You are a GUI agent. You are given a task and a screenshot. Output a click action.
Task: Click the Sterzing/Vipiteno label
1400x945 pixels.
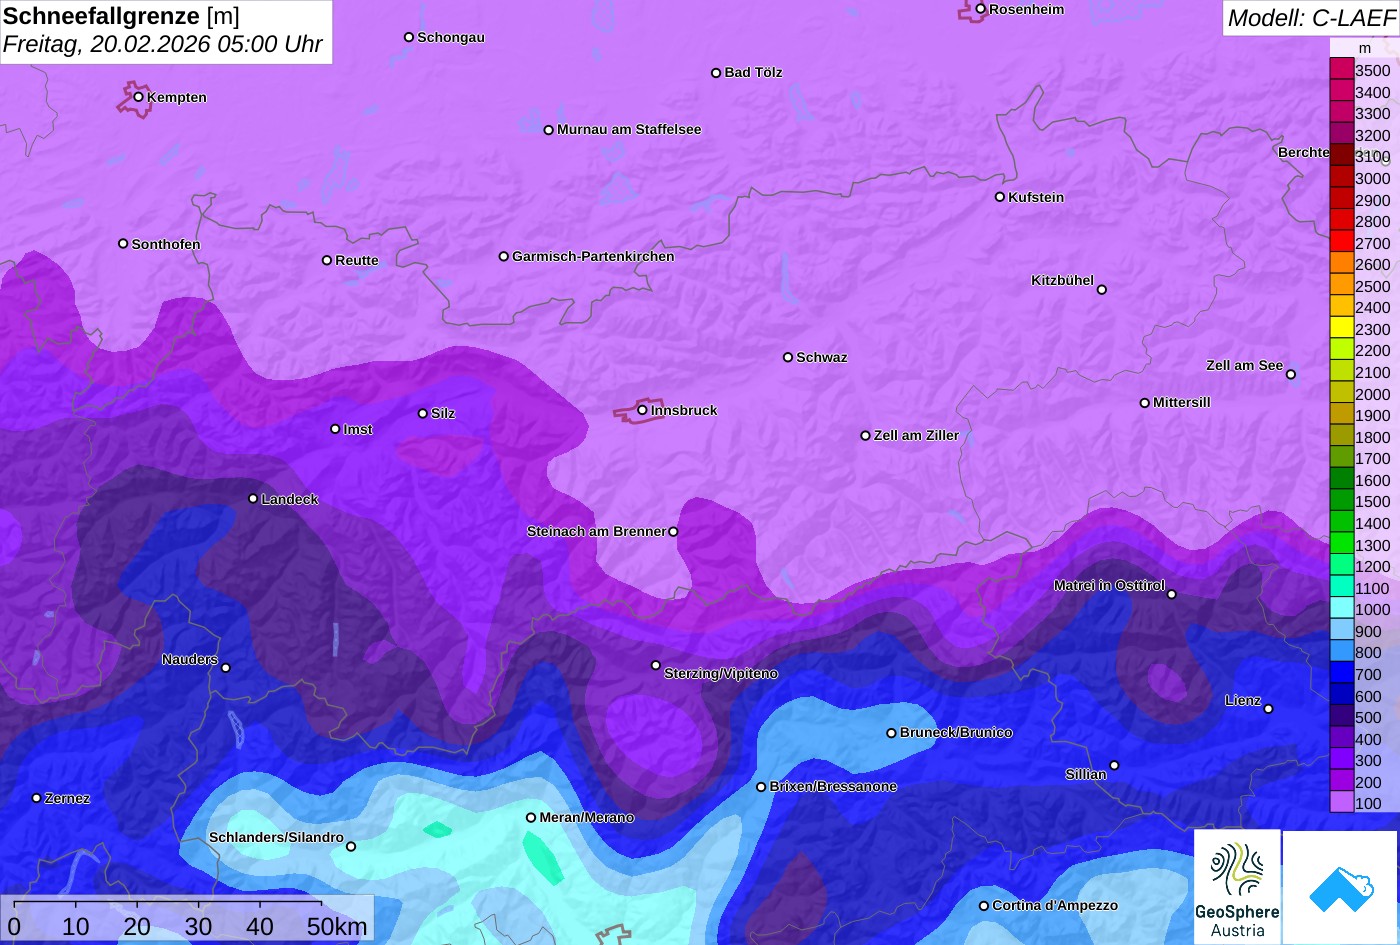click(x=721, y=674)
